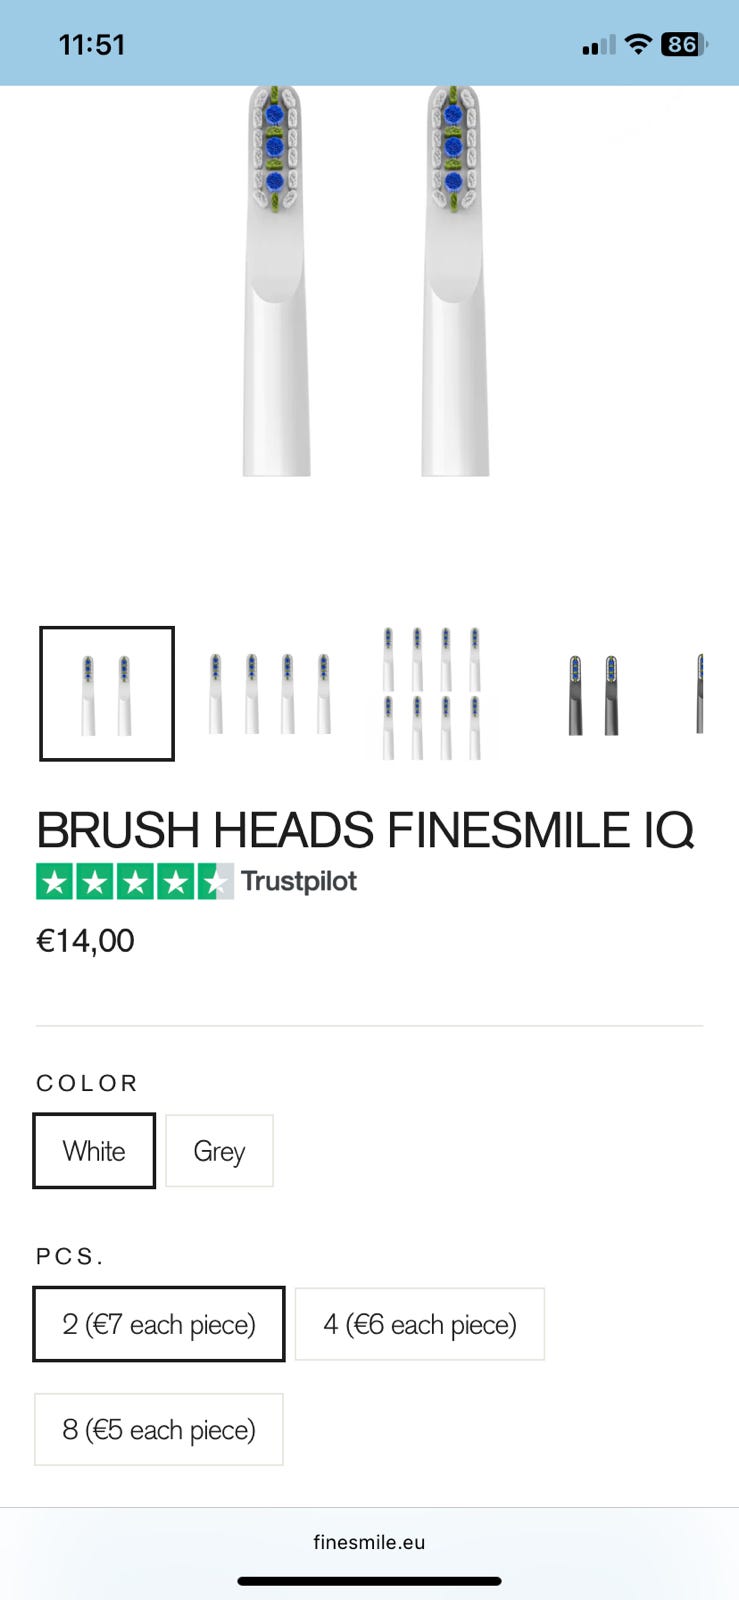Tap the partially visible grey thumbnail

pos(699,693)
